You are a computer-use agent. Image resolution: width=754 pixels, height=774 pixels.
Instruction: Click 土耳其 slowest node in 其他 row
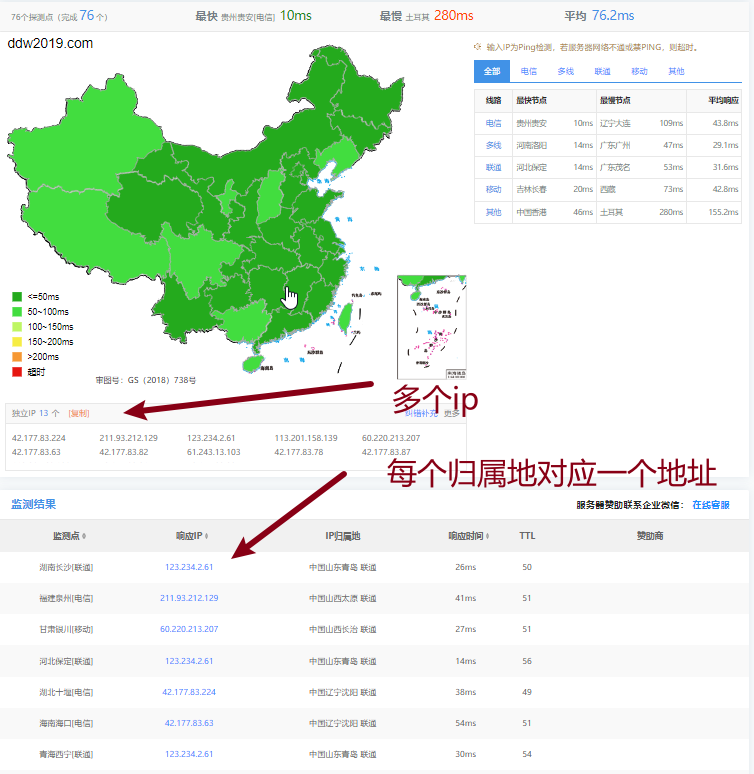coord(611,212)
